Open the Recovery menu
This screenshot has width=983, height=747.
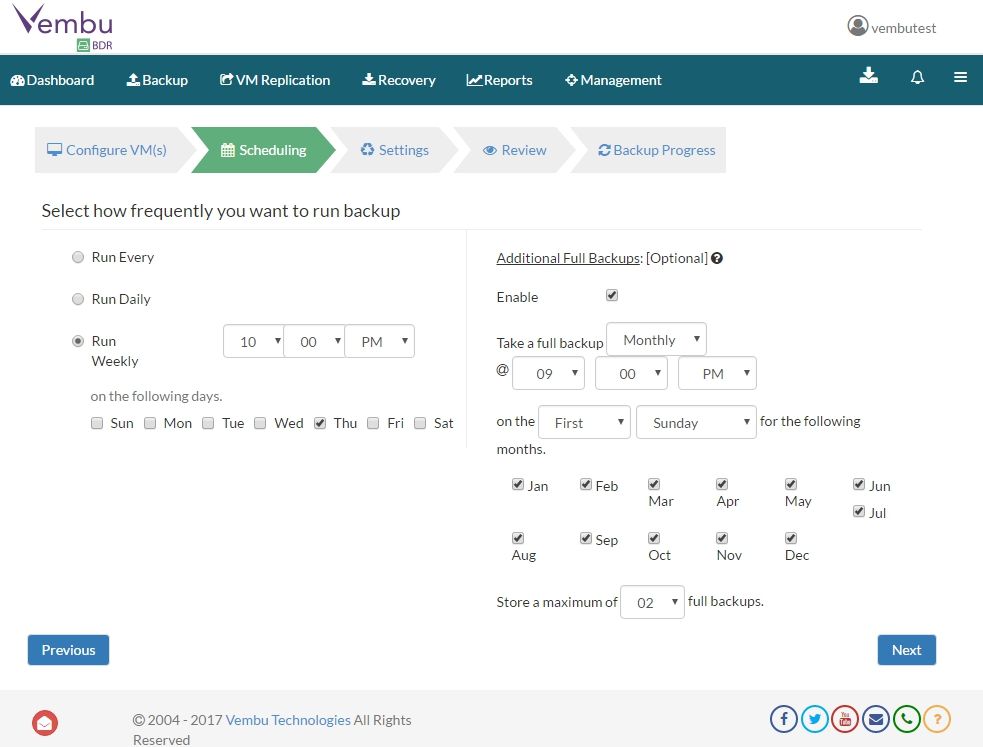(x=399, y=80)
